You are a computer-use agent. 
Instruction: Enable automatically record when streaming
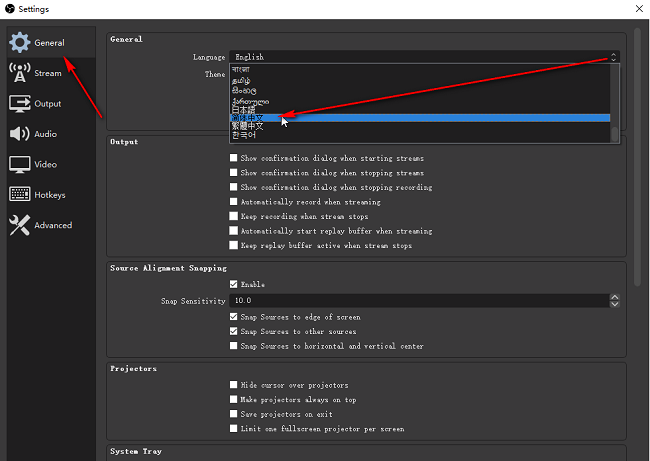pyautogui.click(x=234, y=201)
